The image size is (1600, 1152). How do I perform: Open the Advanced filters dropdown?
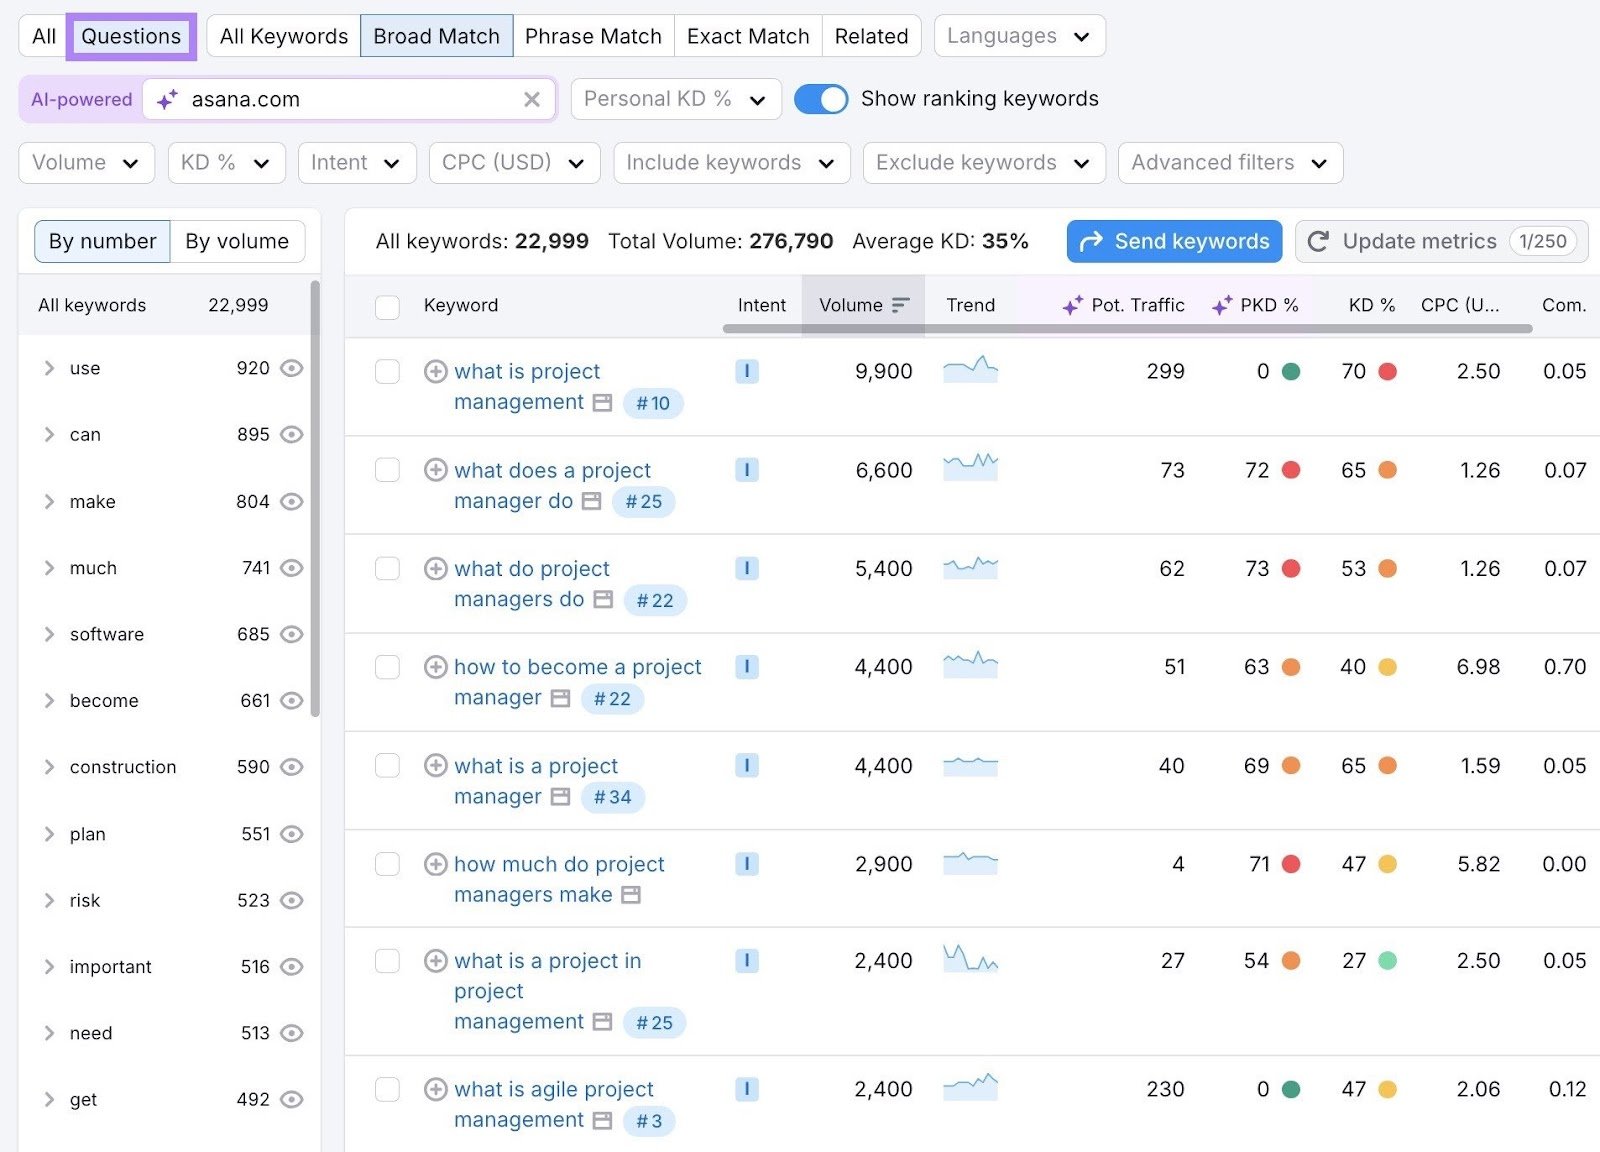1229,162
